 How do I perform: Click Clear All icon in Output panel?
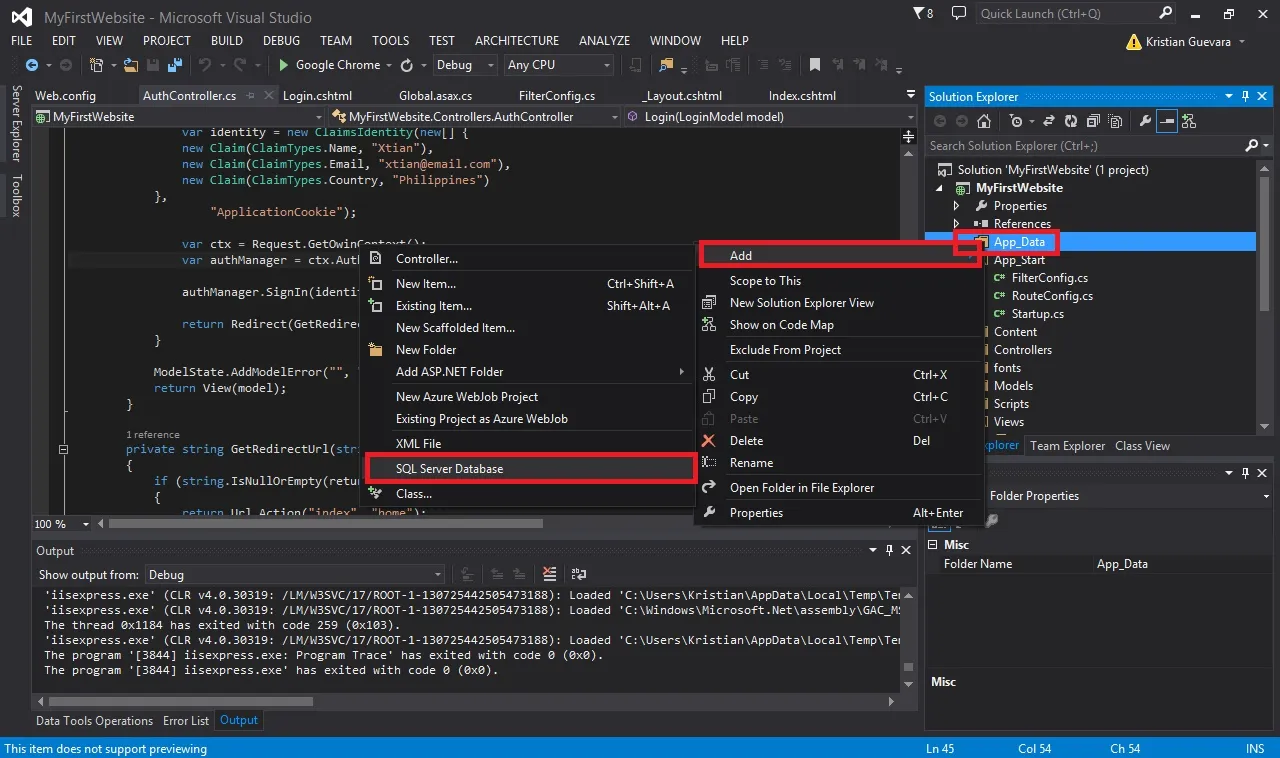(549, 574)
